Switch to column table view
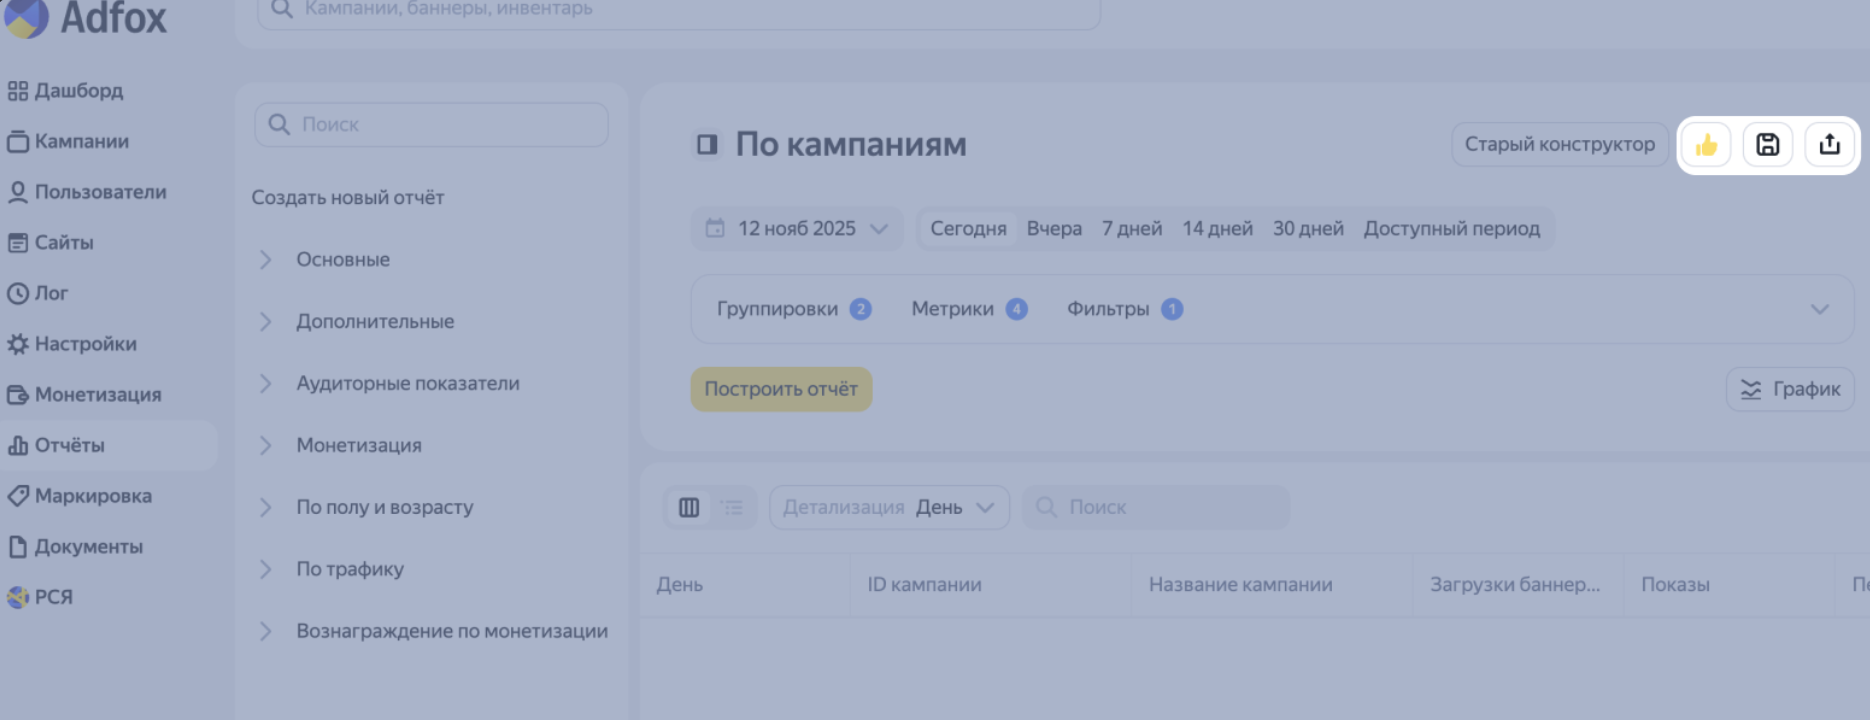The height and width of the screenshot is (720, 1870). click(x=689, y=508)
